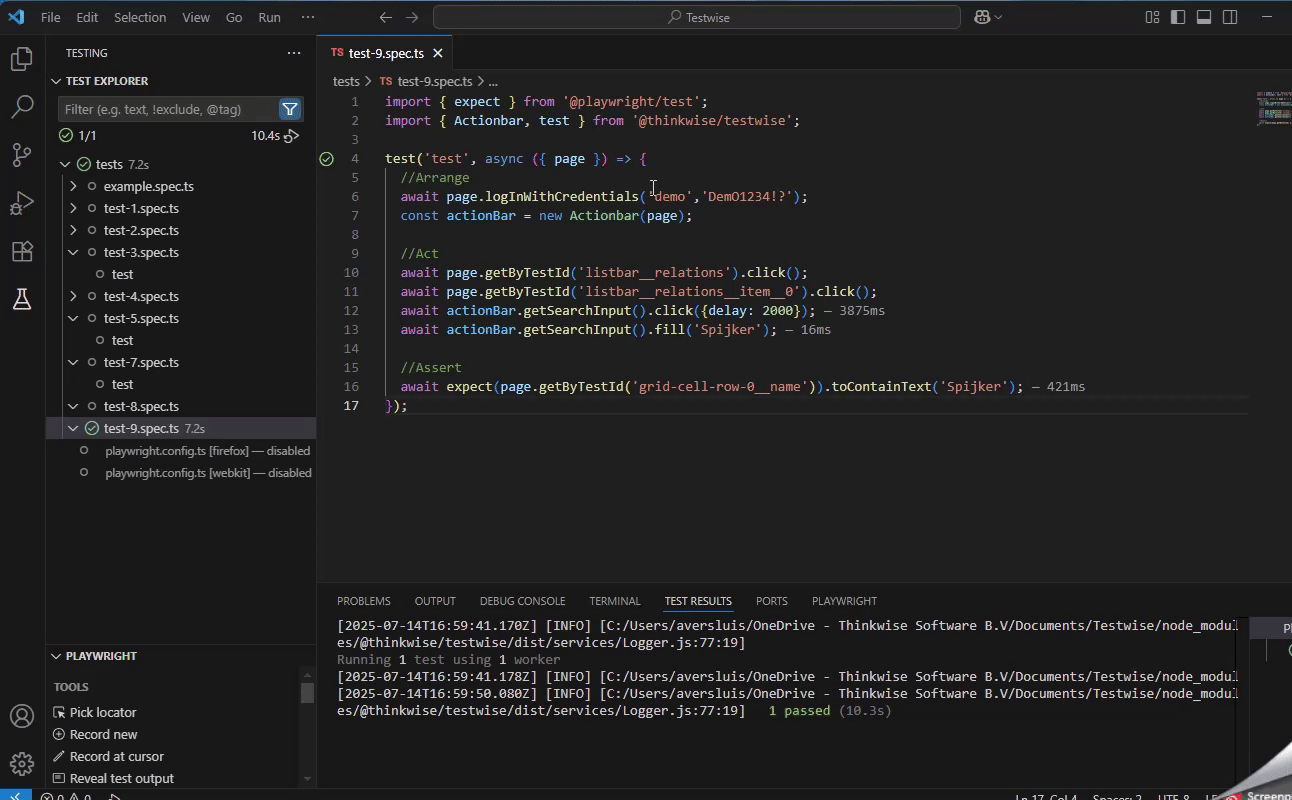The image size is (1292, 800).
Task: Open the Selection menu
Action: point(140,17)
